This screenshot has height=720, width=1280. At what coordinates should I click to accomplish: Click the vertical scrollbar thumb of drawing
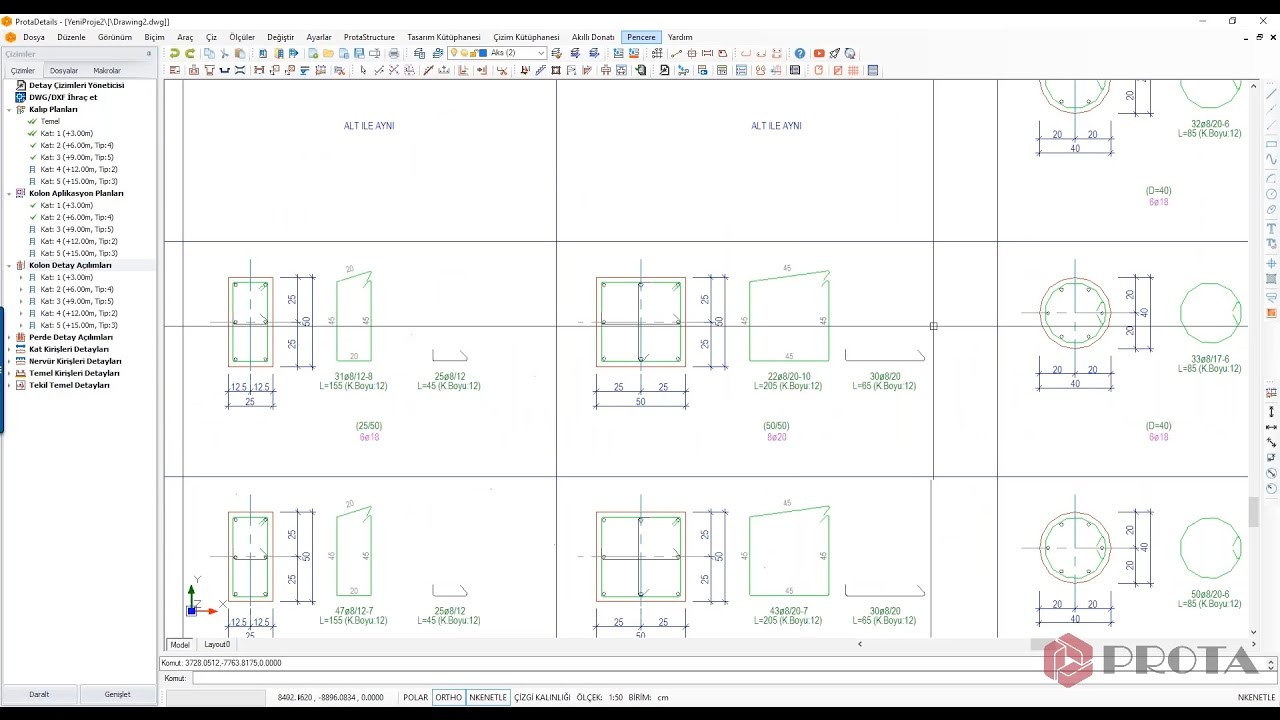click(x=1254, y=512)
